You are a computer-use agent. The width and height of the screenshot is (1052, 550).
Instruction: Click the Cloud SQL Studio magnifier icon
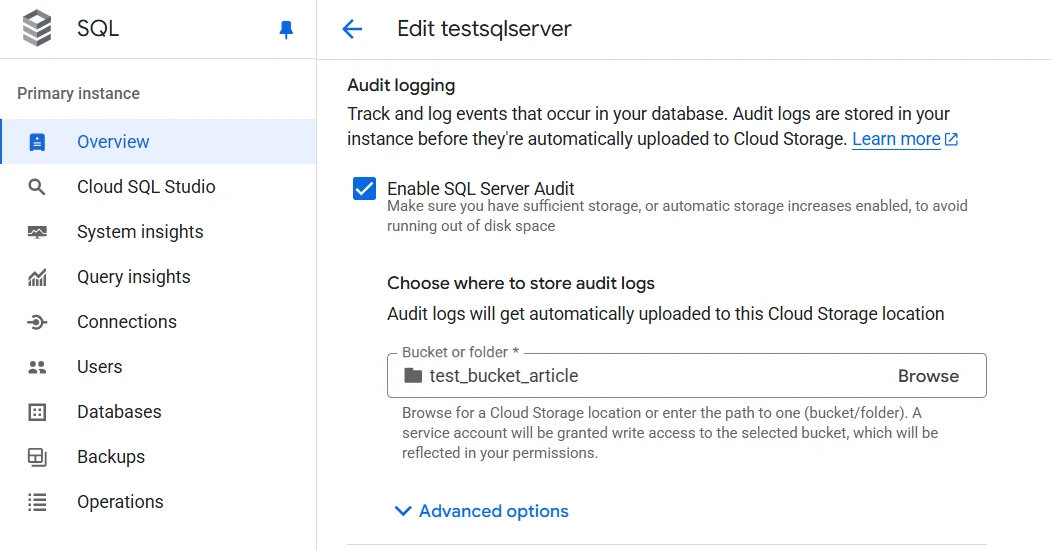tap(37, 187)
